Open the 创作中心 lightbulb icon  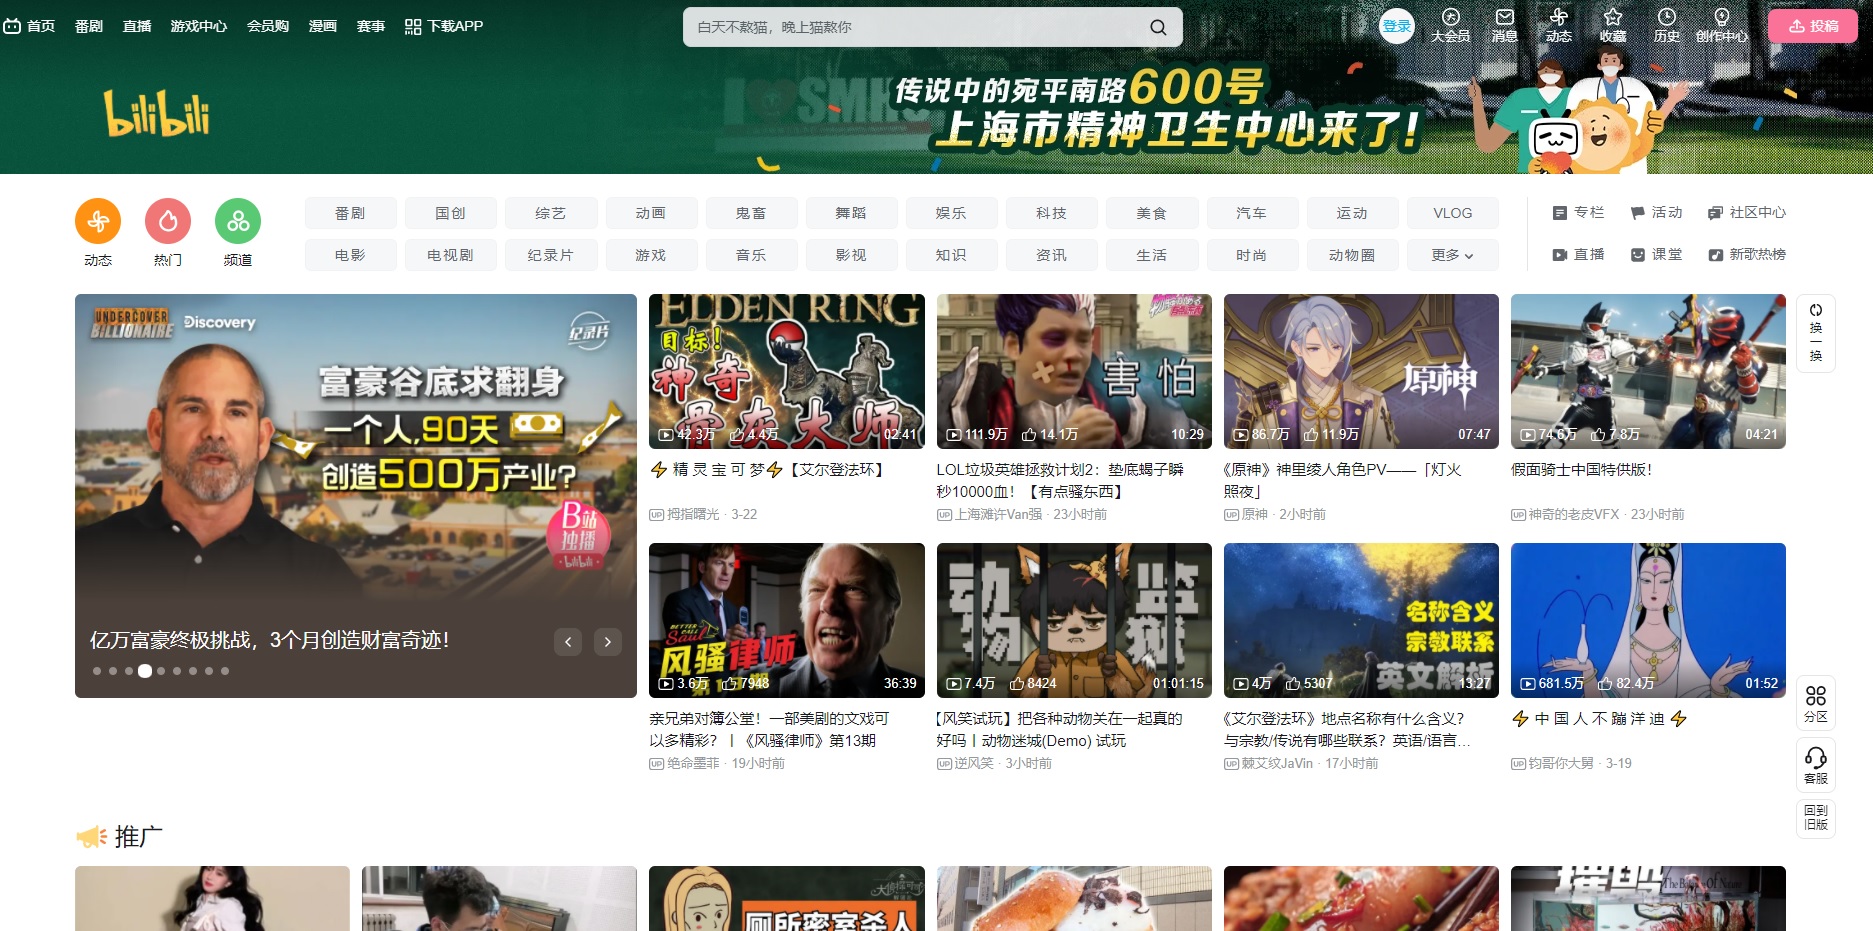coord(1721,25)
